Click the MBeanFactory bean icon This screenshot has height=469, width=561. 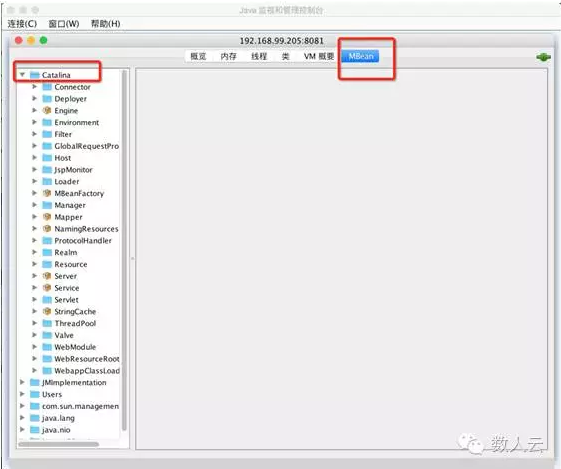(x=47, y=193)
